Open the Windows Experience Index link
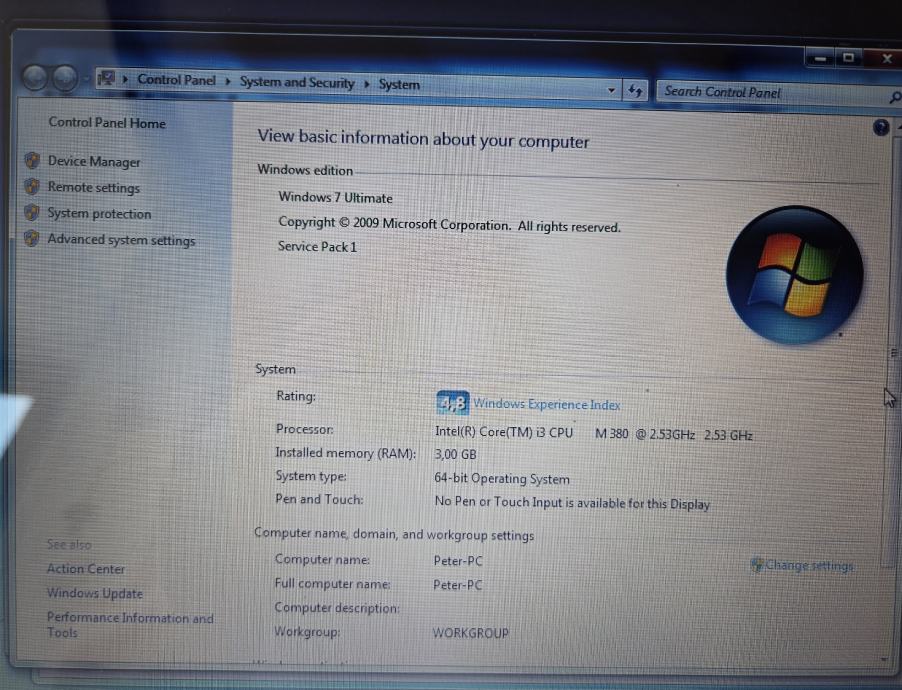The width and height of the screenshot is (902, 690). click(x=546, y=405)
